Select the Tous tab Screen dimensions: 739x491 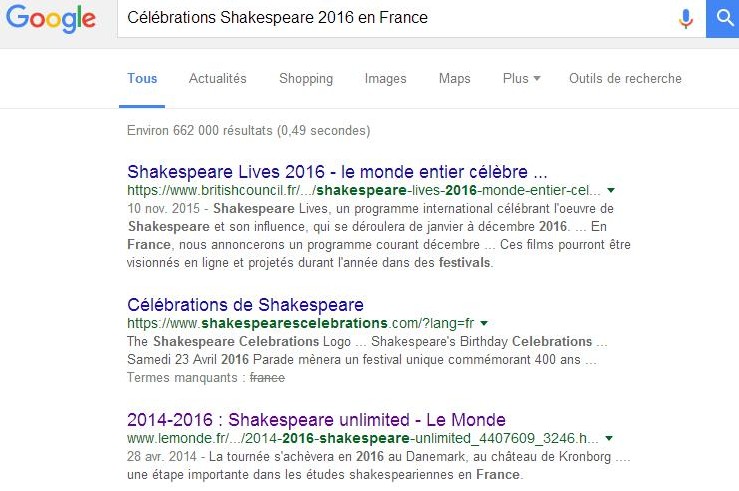[142, 79]
